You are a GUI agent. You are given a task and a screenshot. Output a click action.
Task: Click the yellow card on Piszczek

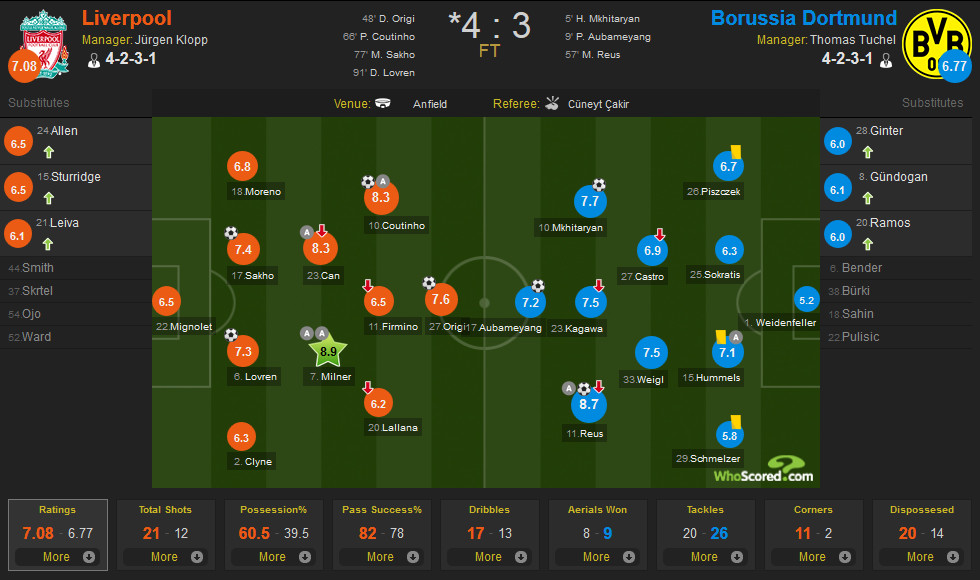(736, 152)
